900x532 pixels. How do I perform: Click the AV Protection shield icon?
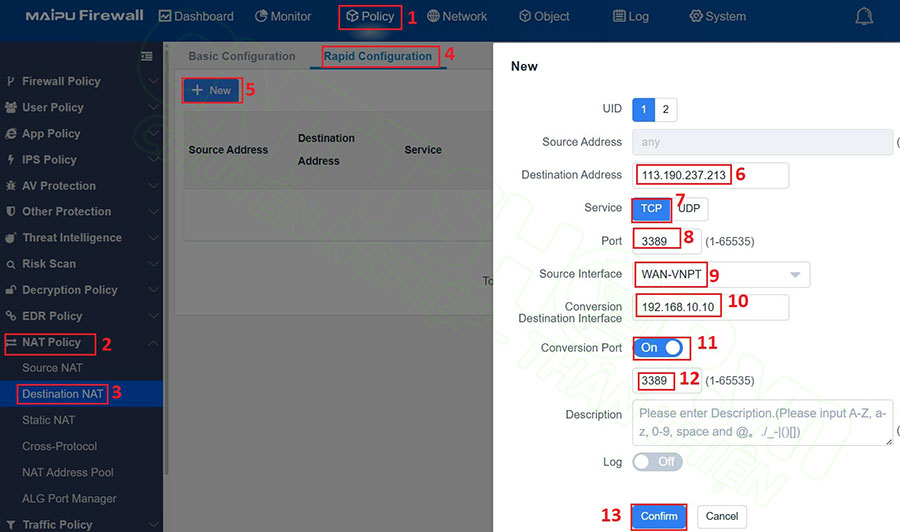click(x=11, y=186)
